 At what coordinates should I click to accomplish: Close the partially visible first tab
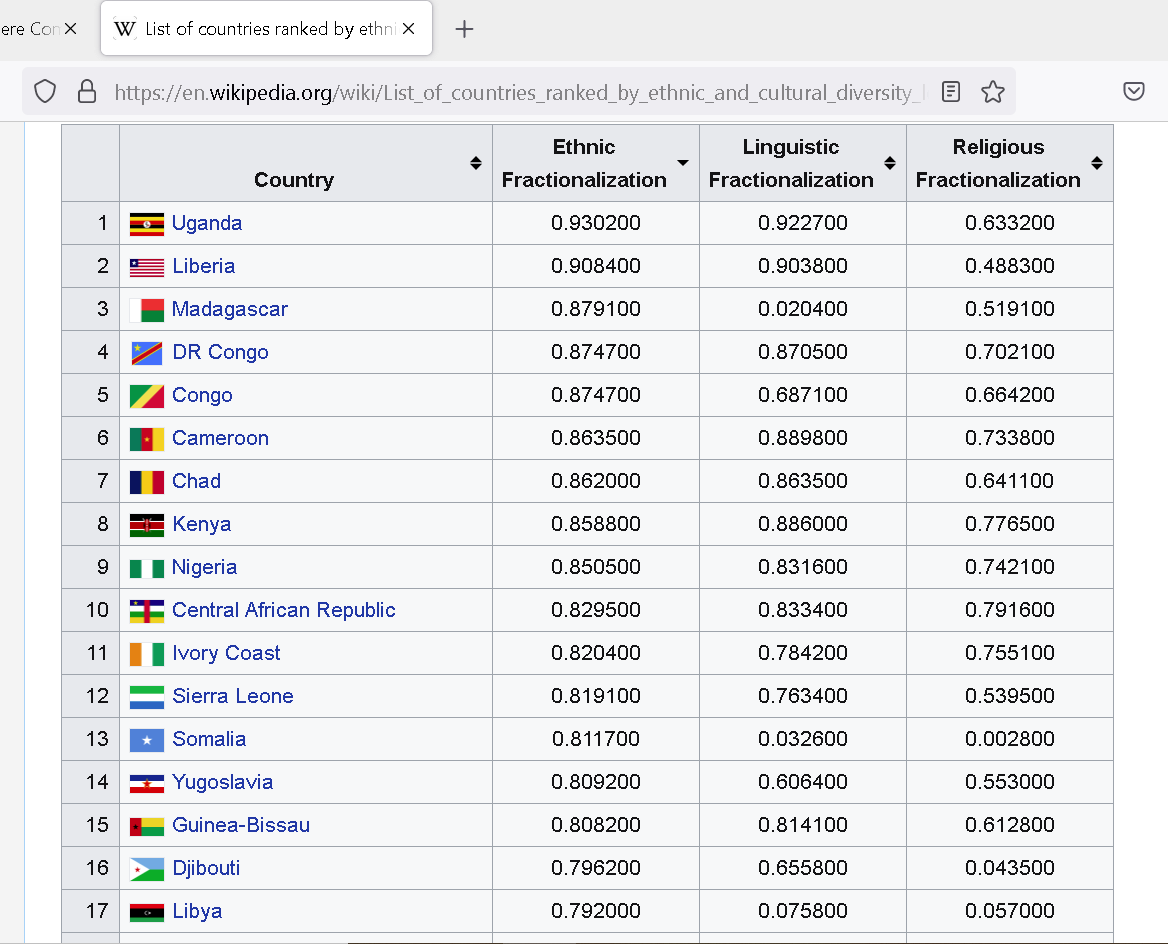tap(70, 29)
